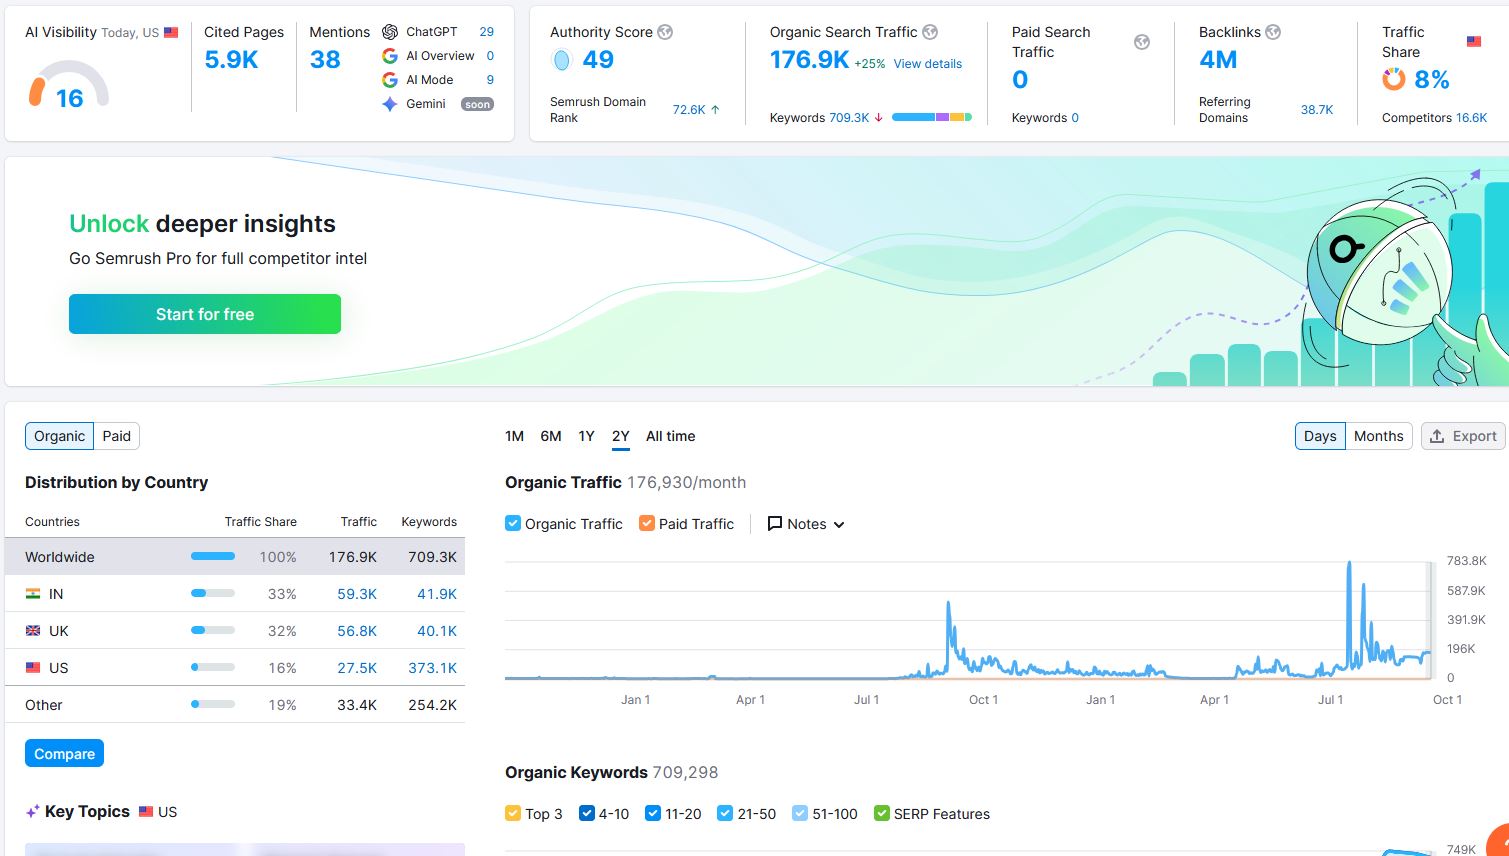Click the US flag next to Key Topics

tap(146, 812)
